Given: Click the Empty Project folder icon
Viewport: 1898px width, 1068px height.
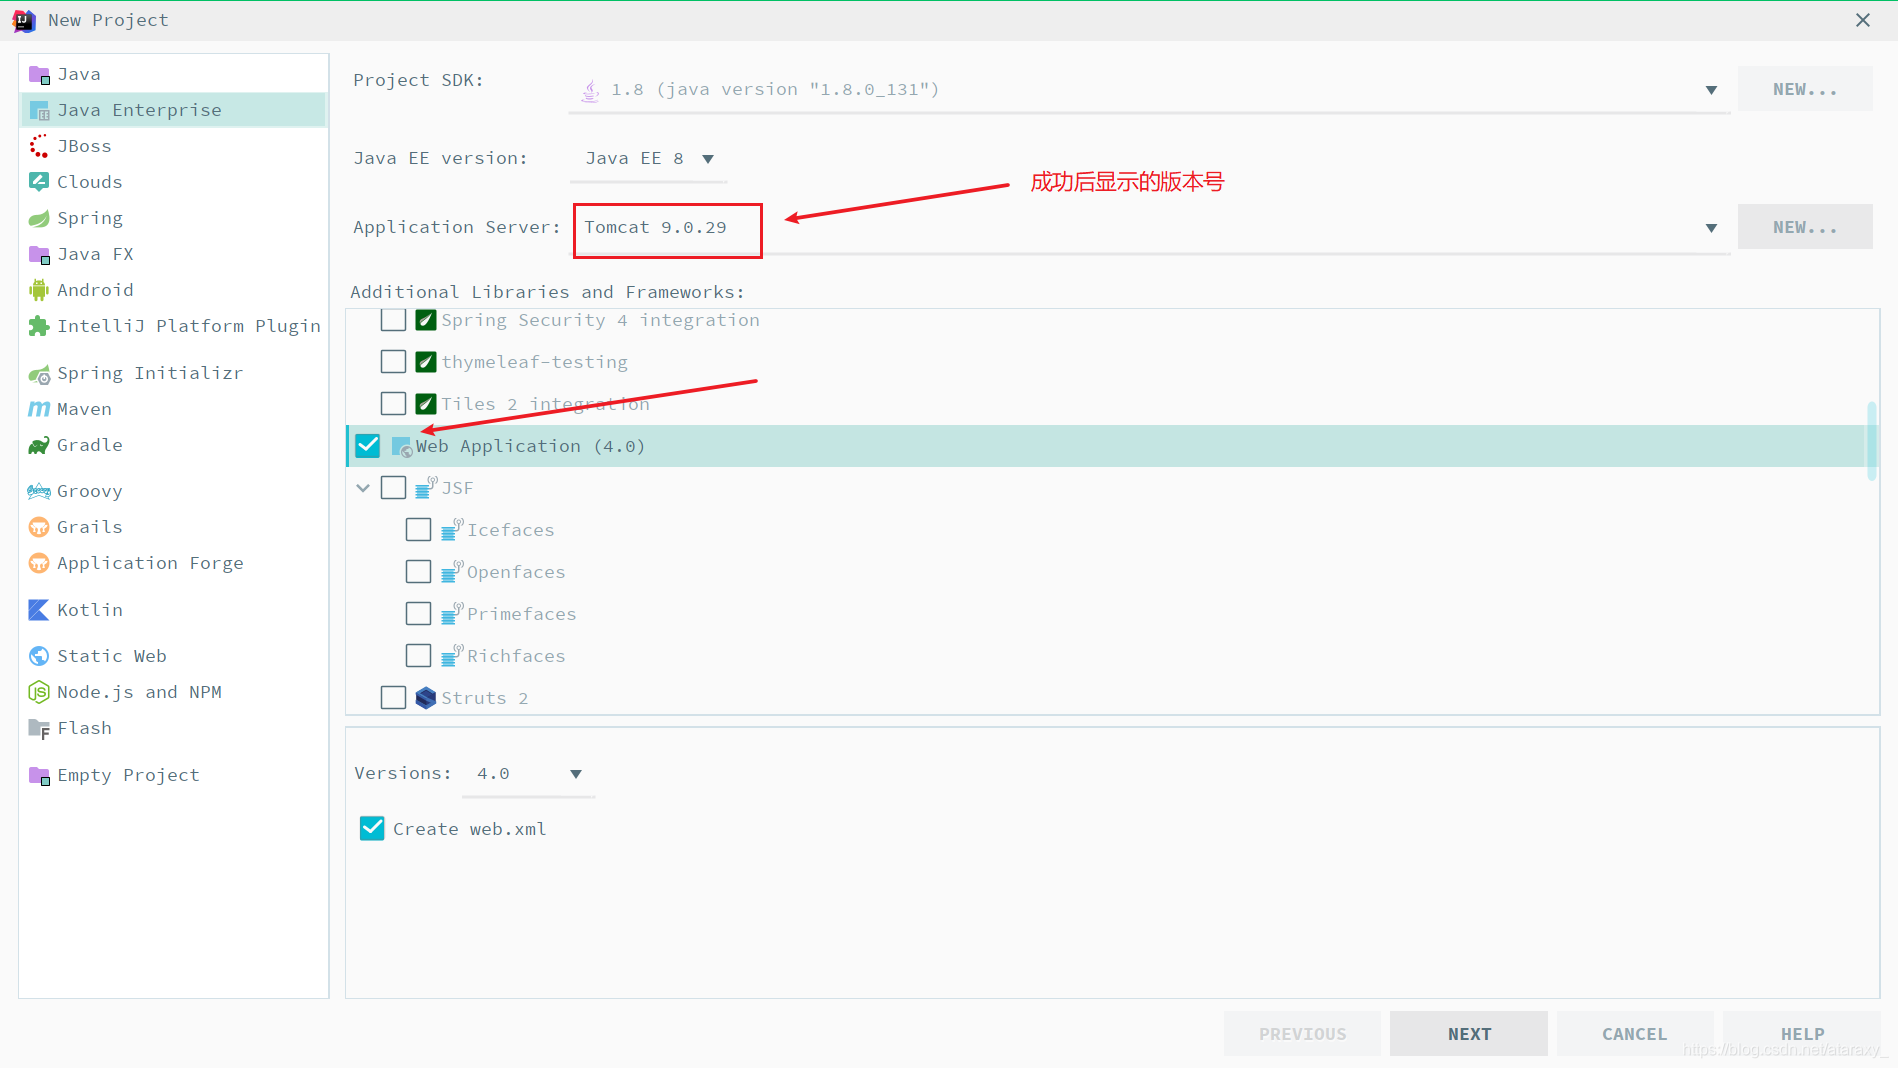Looking at the screenshot, I should (39, 776).
